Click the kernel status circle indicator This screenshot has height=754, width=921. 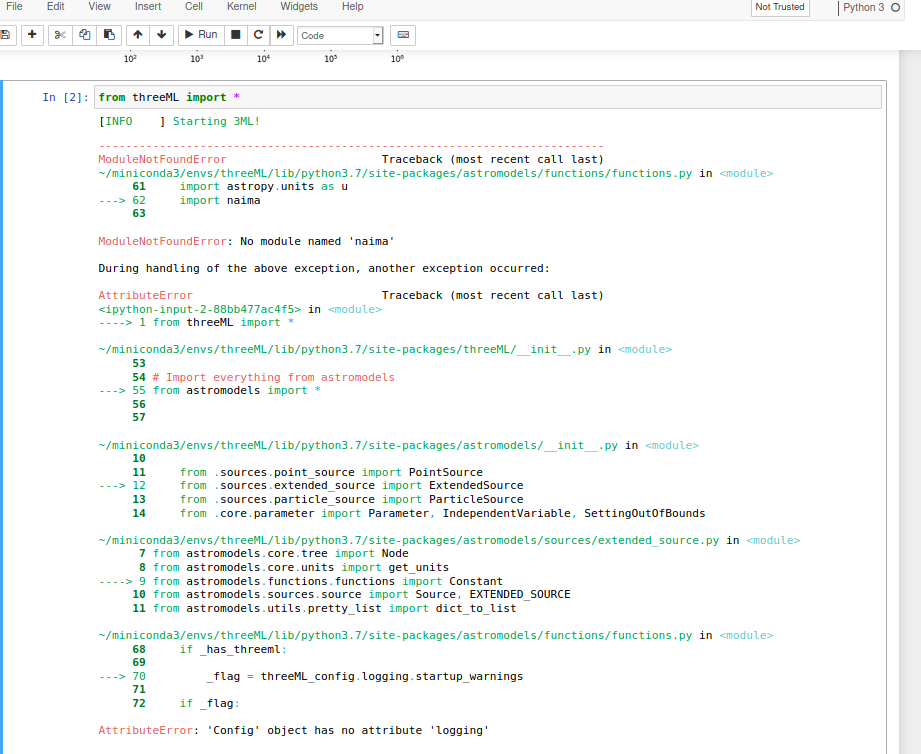pyautogui.click(x=897, y=8)
